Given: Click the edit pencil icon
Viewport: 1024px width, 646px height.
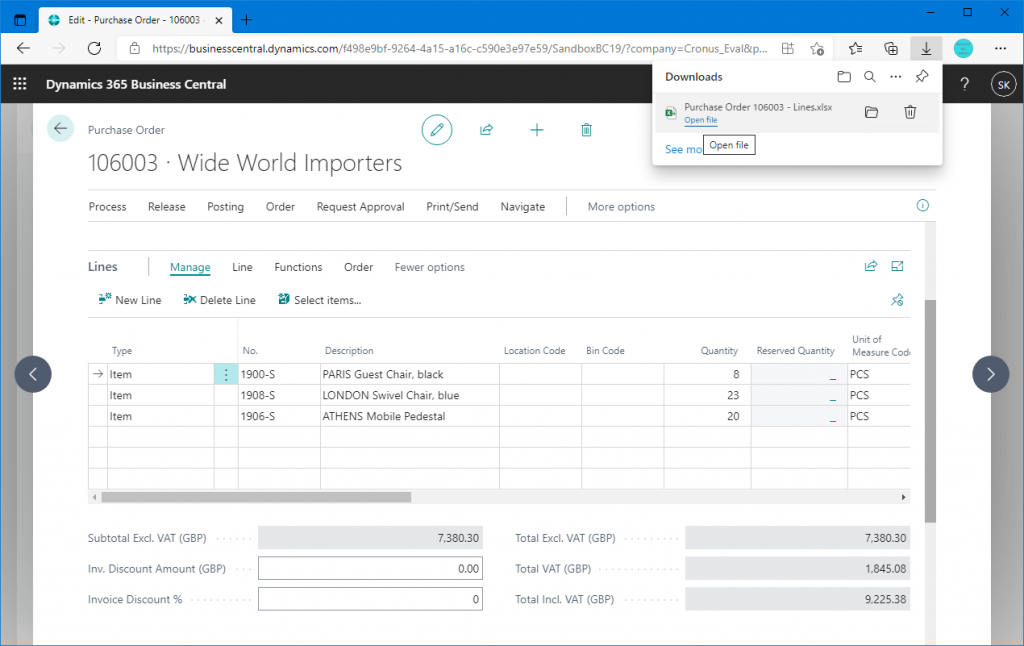Looking at the screenshot, I should click(x=437, y=129).
